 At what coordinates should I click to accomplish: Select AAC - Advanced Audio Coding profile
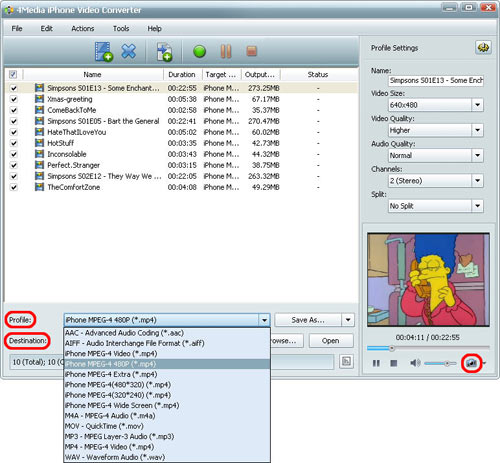click(167, 333)
